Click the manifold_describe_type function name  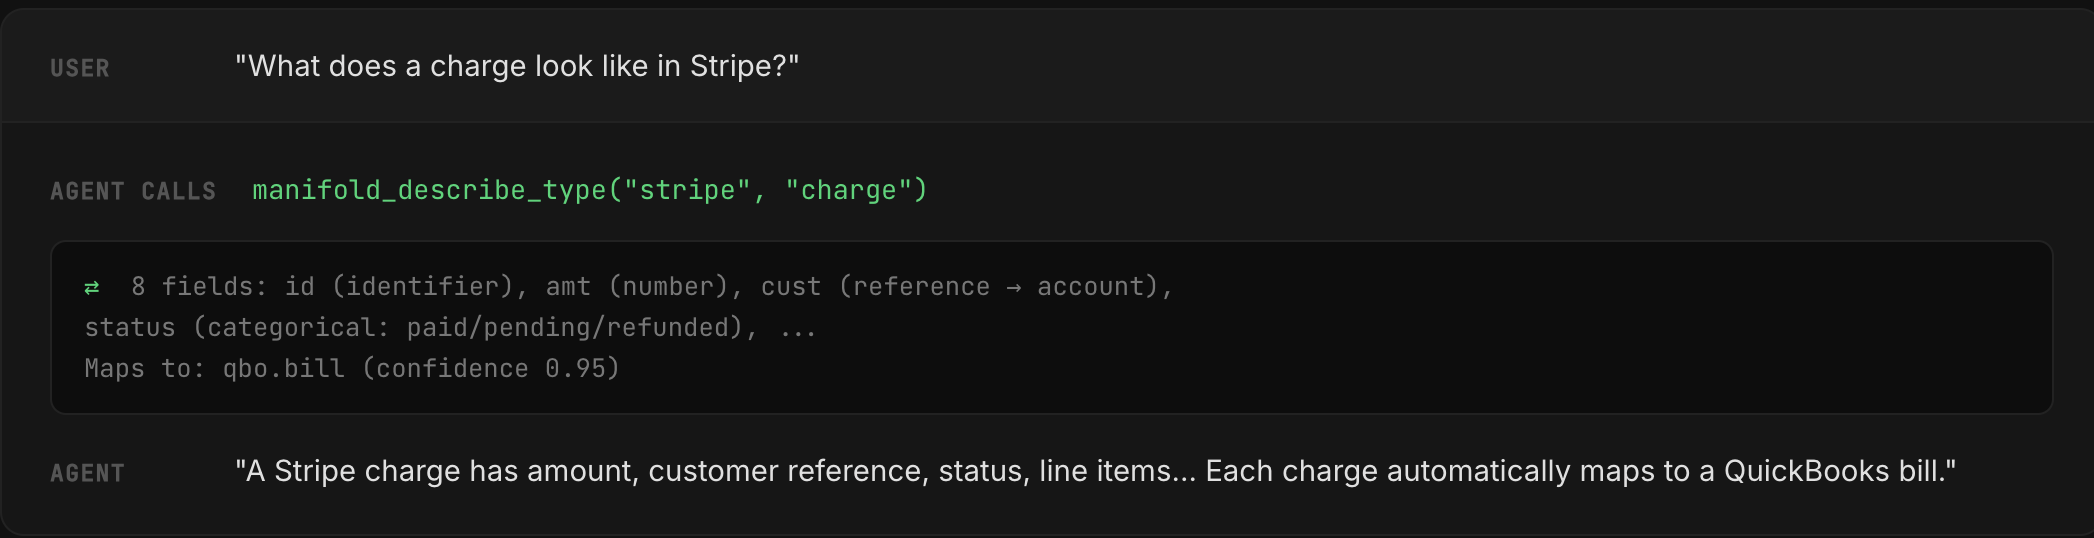point(429,190)
